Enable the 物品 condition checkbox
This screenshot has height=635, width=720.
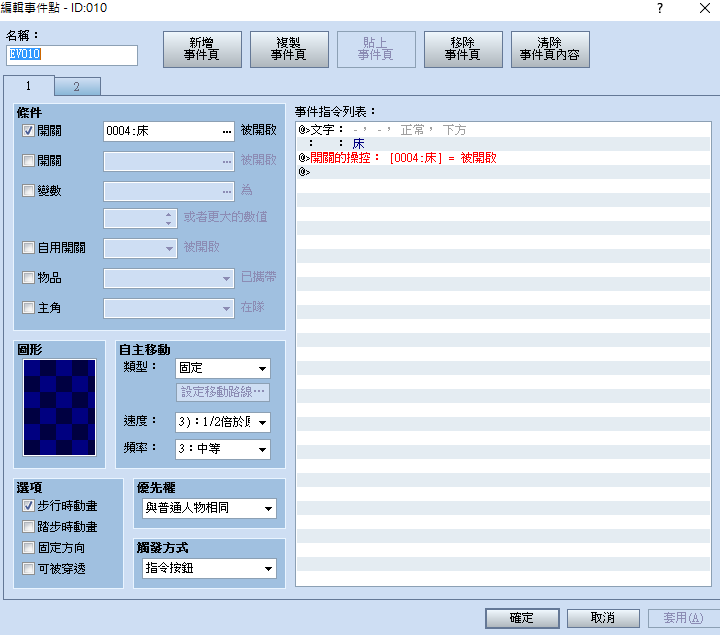click(x=28, y=278)
